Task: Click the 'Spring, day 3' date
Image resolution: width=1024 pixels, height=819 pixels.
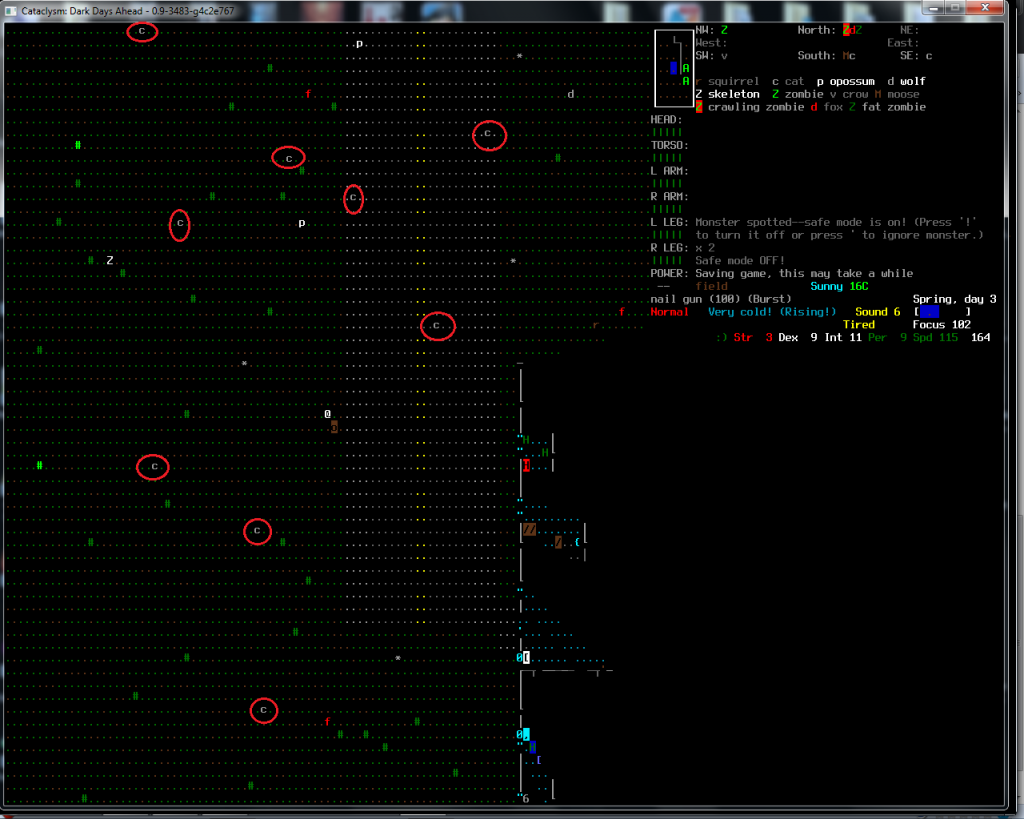Action: pyautogui.click(x=955, y=299)
